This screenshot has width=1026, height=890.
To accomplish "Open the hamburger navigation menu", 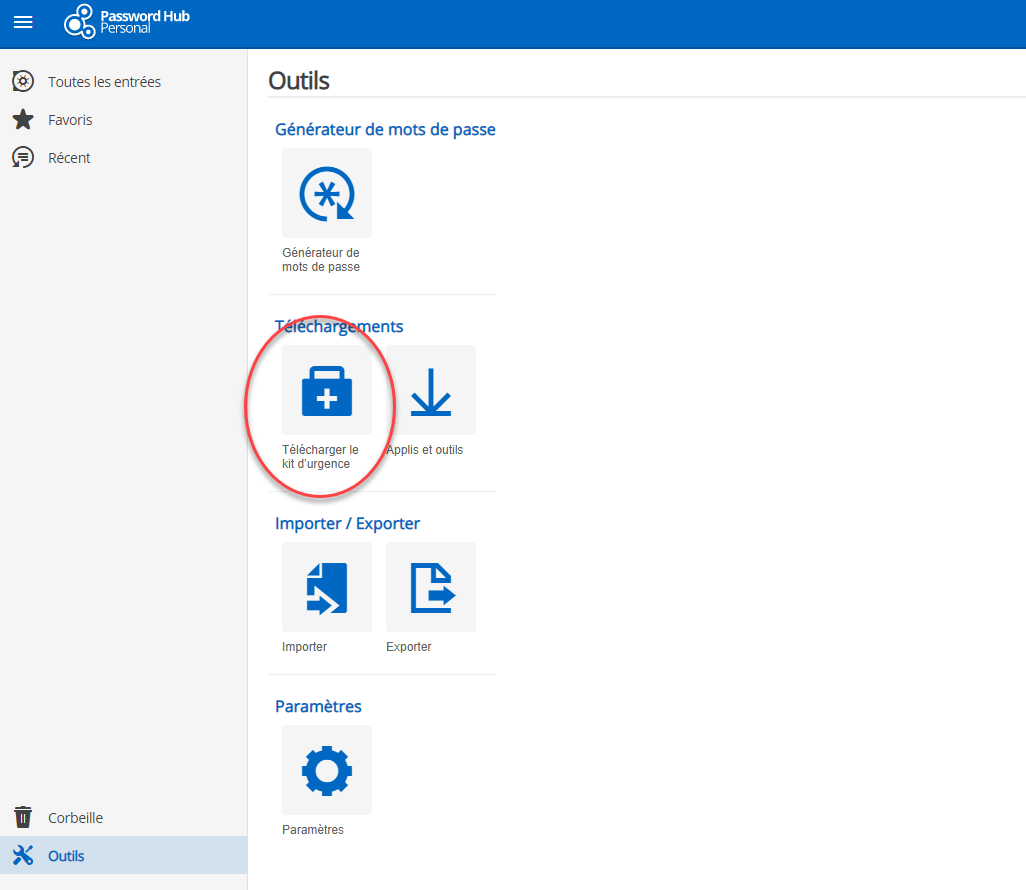I will 23,22.
